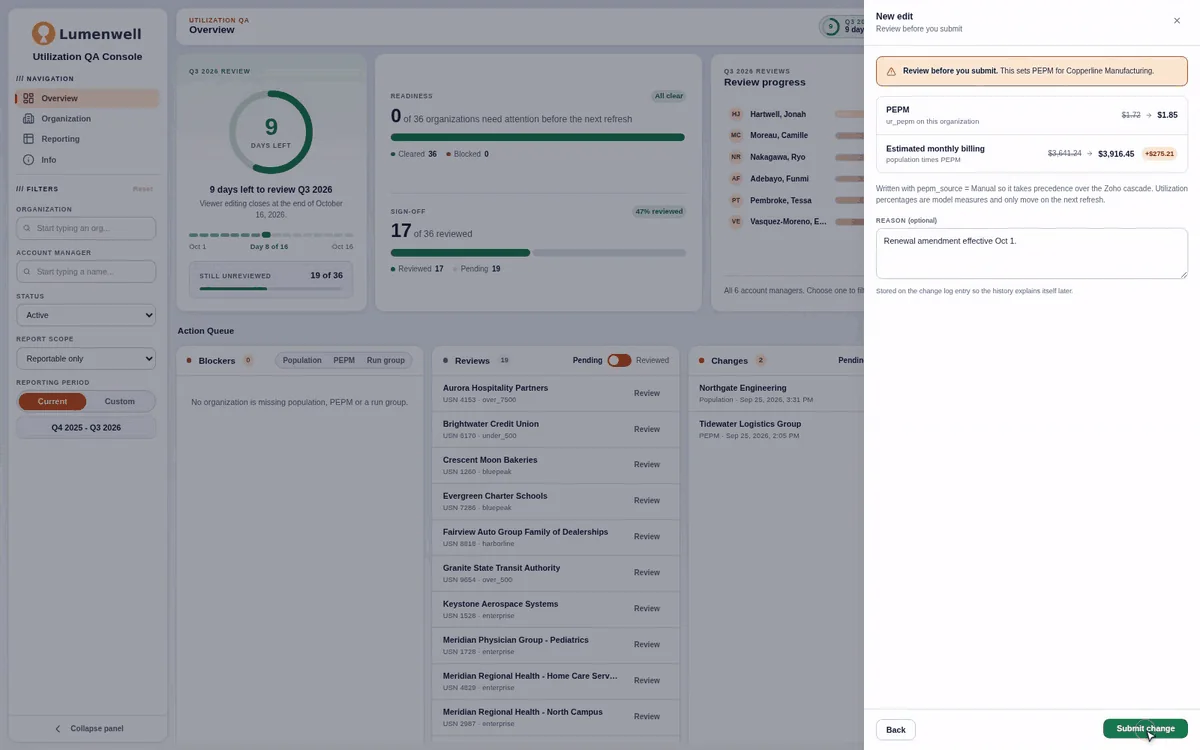Viewport: 1200px width, 750px height.
Task: Click the Info circle icon
Action: (28, 160)
